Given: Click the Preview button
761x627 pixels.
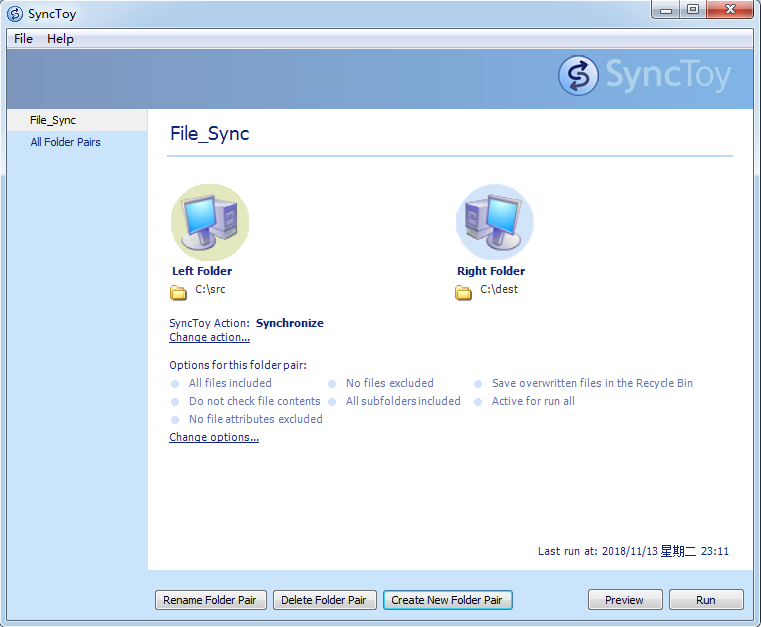Looking at the screenshot, I should pos(625,600).
